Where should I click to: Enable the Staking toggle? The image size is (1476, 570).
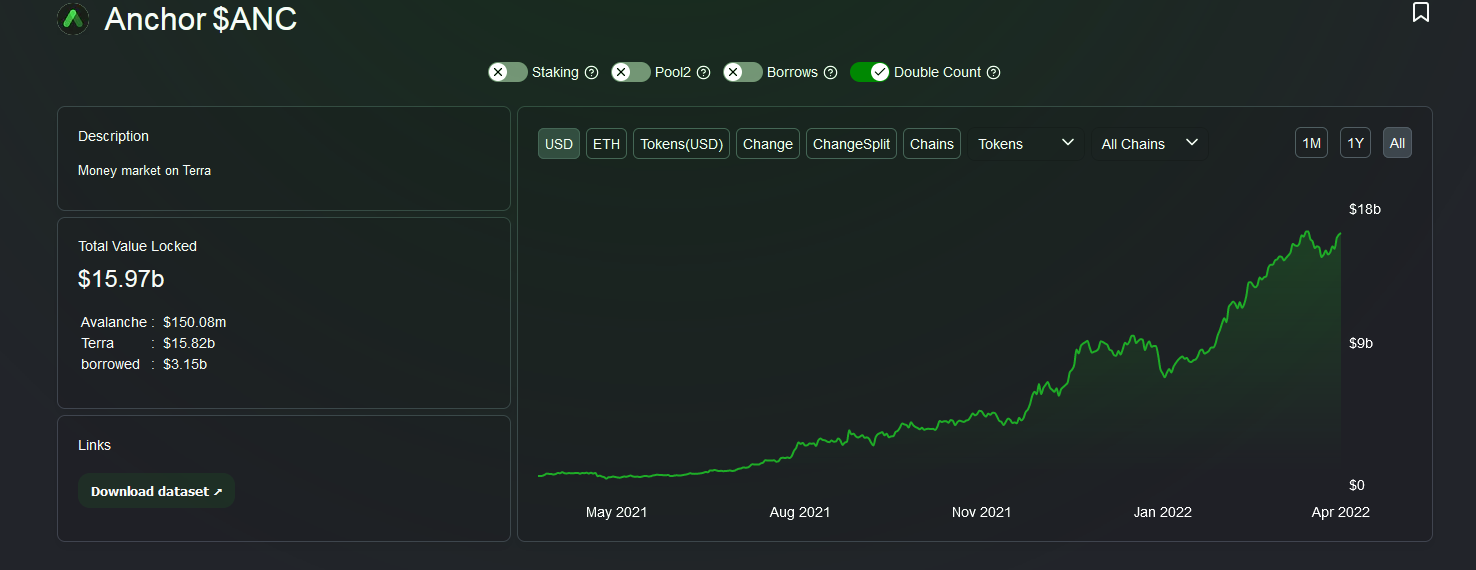(508, 72)
